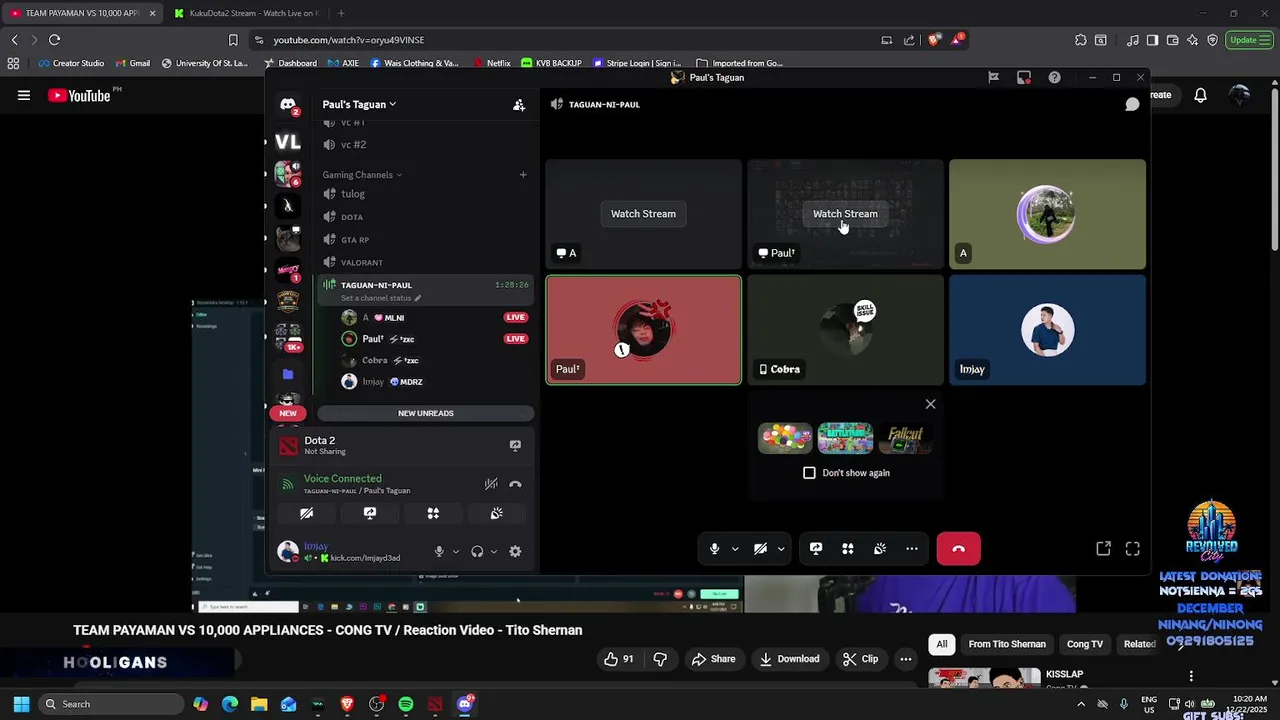Open Netflix bookmark in bookmarks bar
This screenshot has width=1280, height=720.
click(492, 63)
